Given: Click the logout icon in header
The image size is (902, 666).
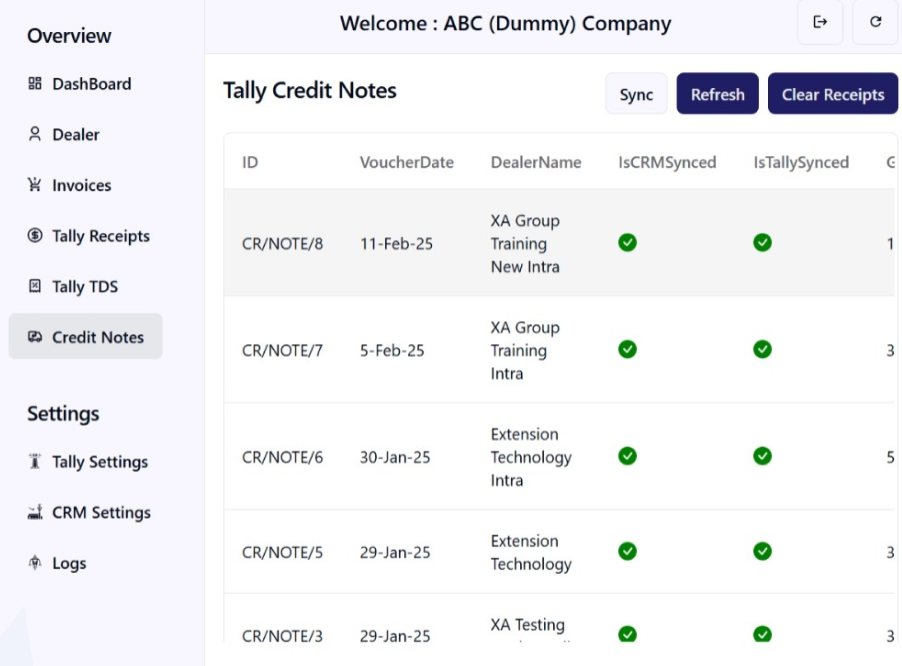Looking at the screenshot, I should (820, 22).
